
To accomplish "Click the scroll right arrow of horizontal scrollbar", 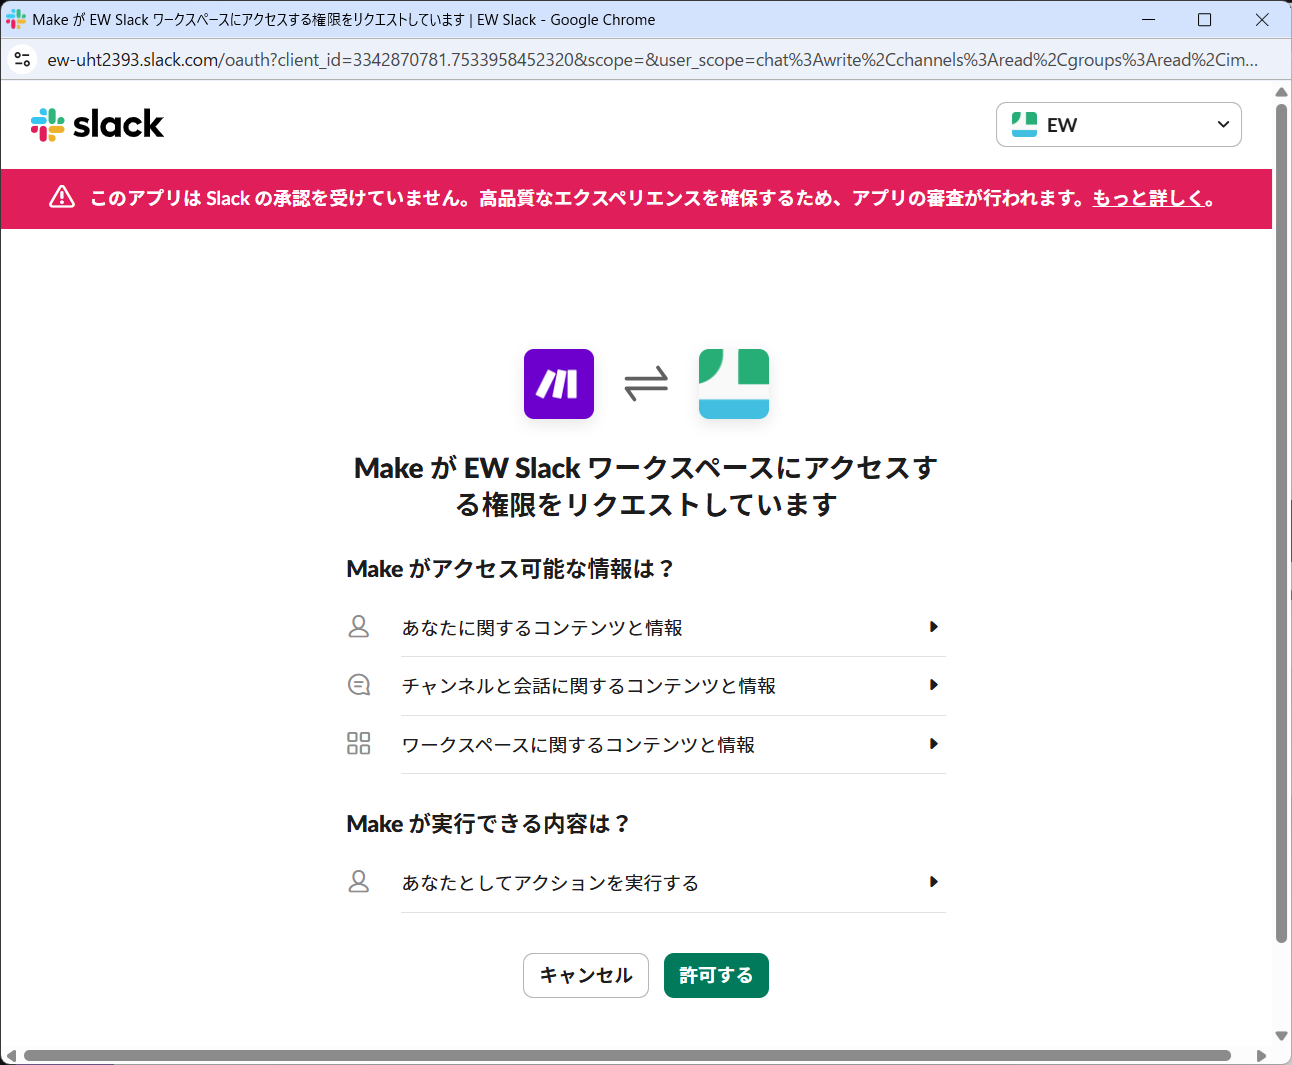I will [x=1261, y=1056].
